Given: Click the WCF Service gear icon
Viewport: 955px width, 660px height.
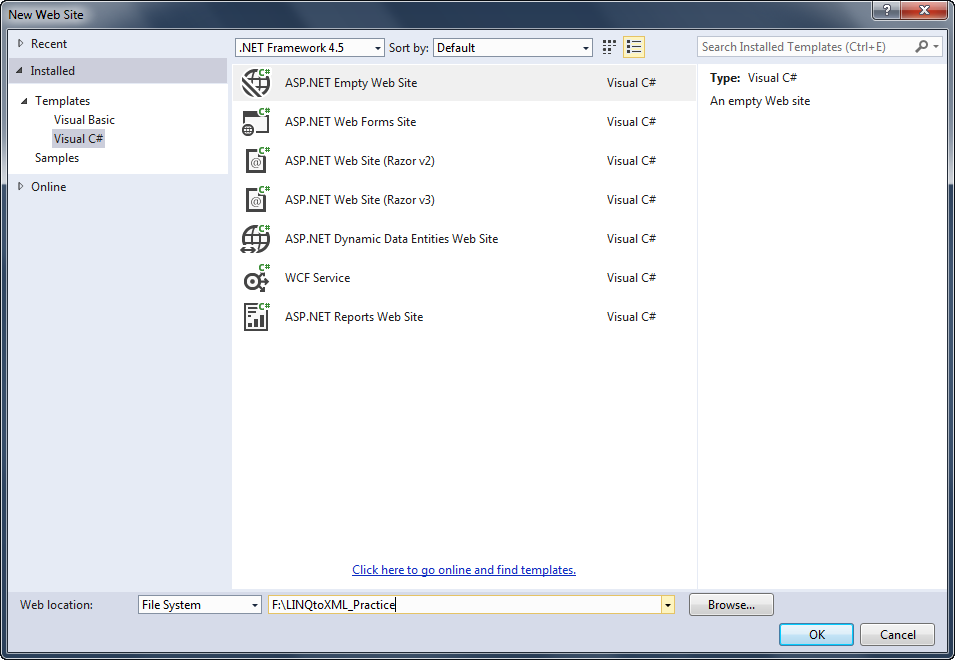Looking at the screenshot, I should 256,278.
